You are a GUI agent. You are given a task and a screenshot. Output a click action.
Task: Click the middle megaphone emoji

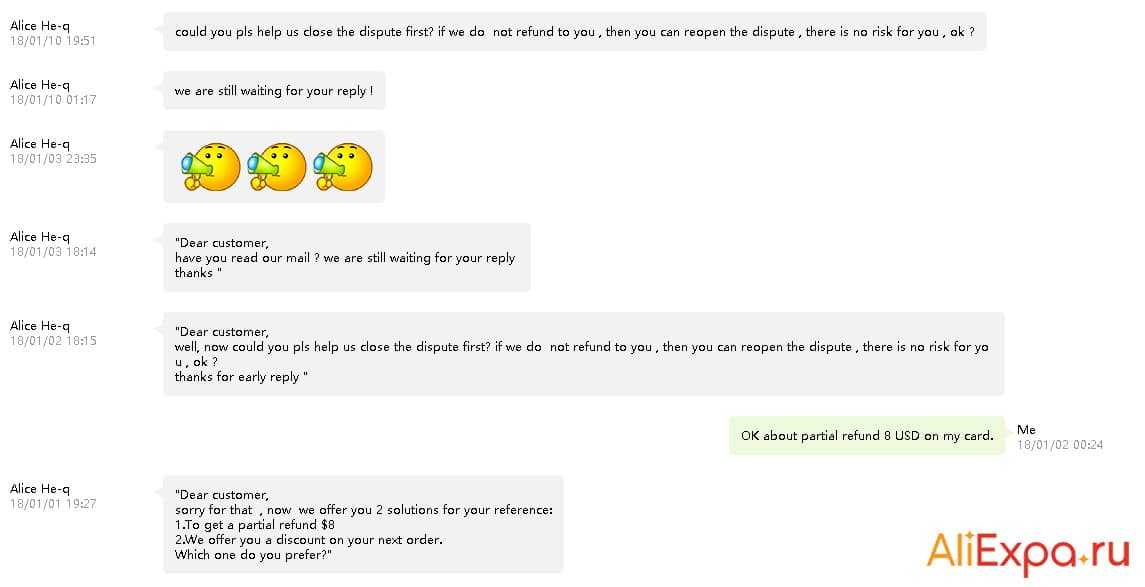277,167
